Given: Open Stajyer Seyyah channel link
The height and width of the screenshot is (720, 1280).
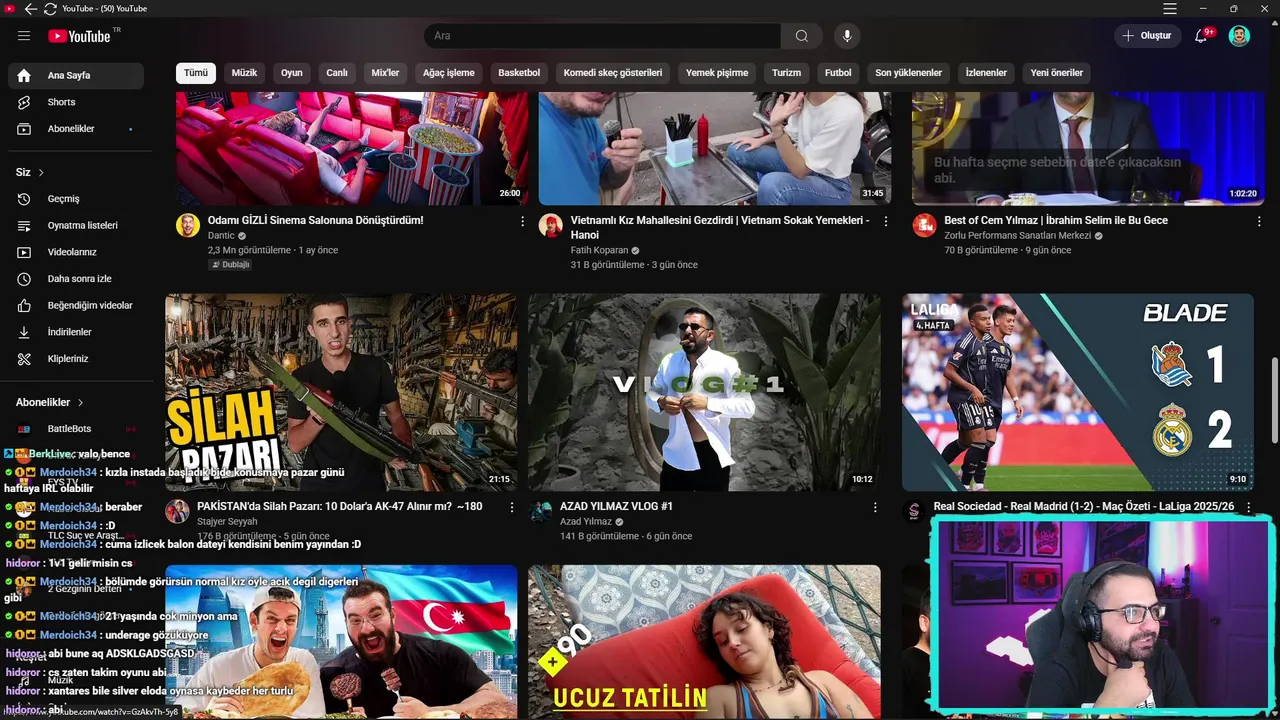Looking at the screenshot, I should (x=227, y=522).
